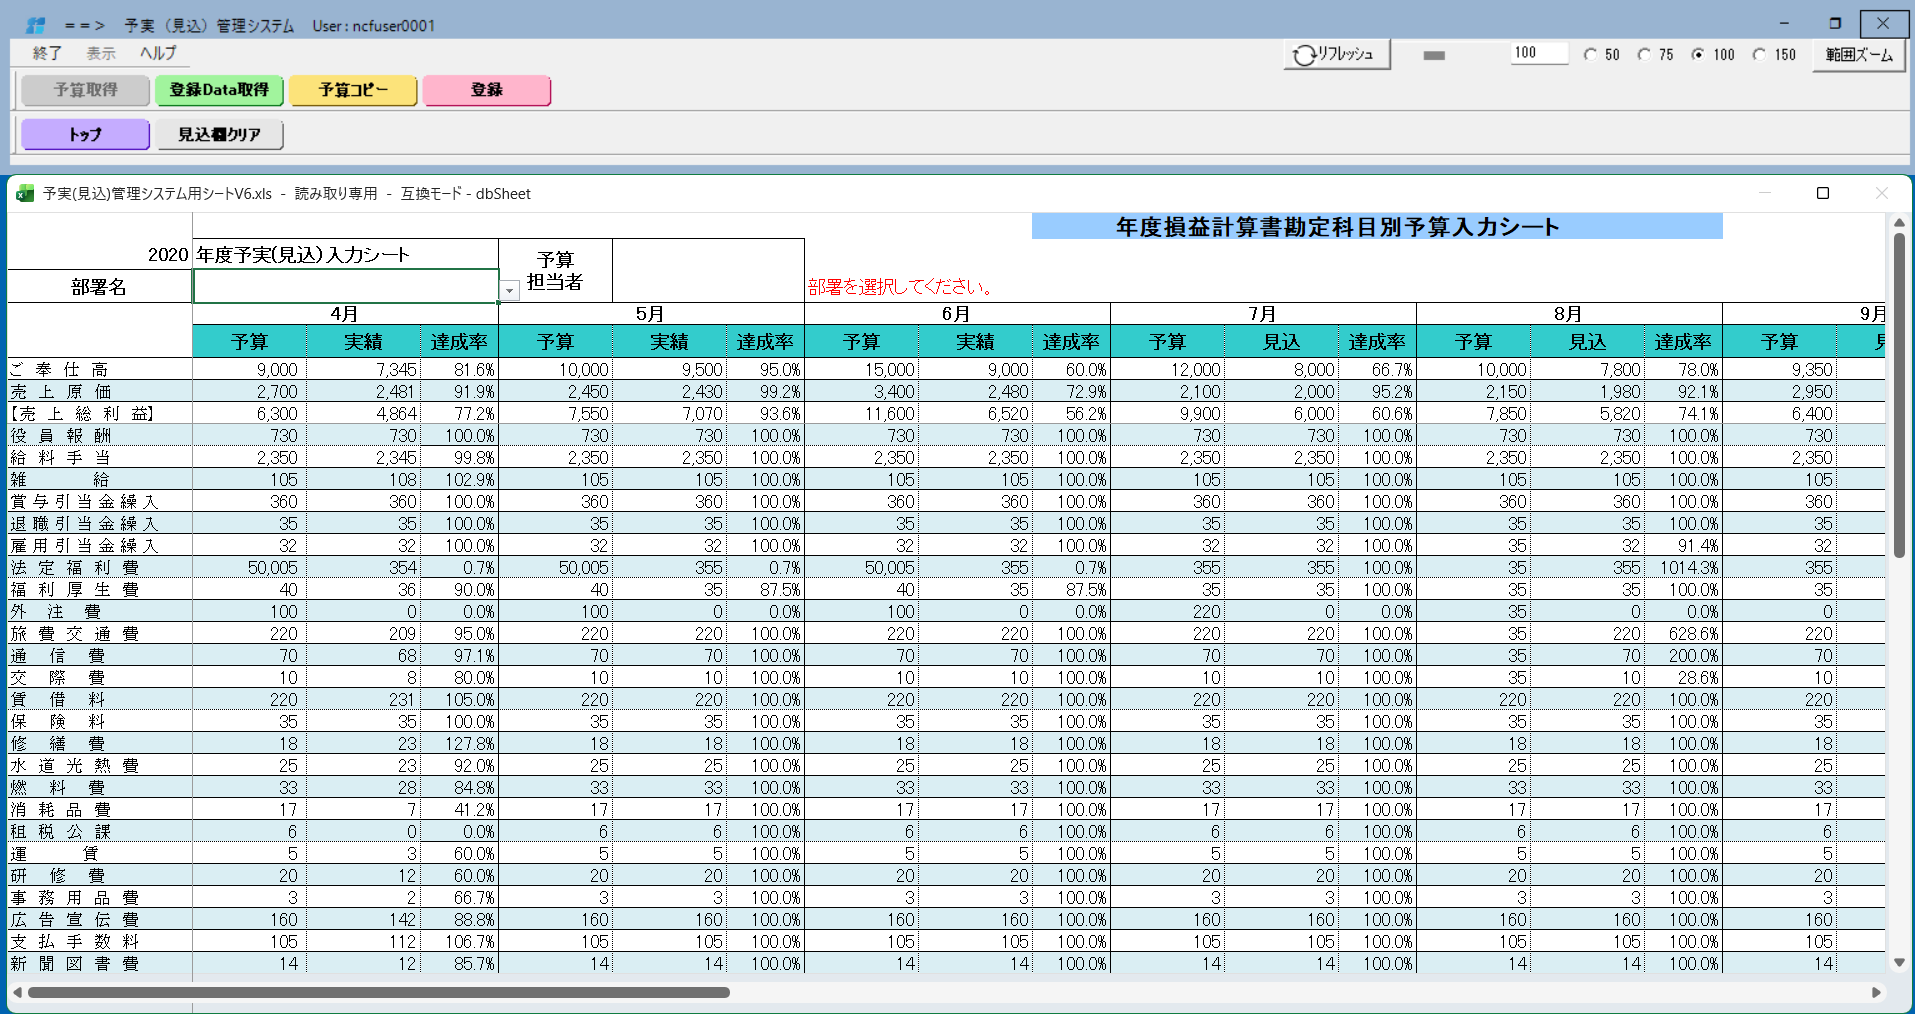Click the Excel icon of the embedded sheet
The width and height of the screenshot is (1915, 1014).
point(25,194)
